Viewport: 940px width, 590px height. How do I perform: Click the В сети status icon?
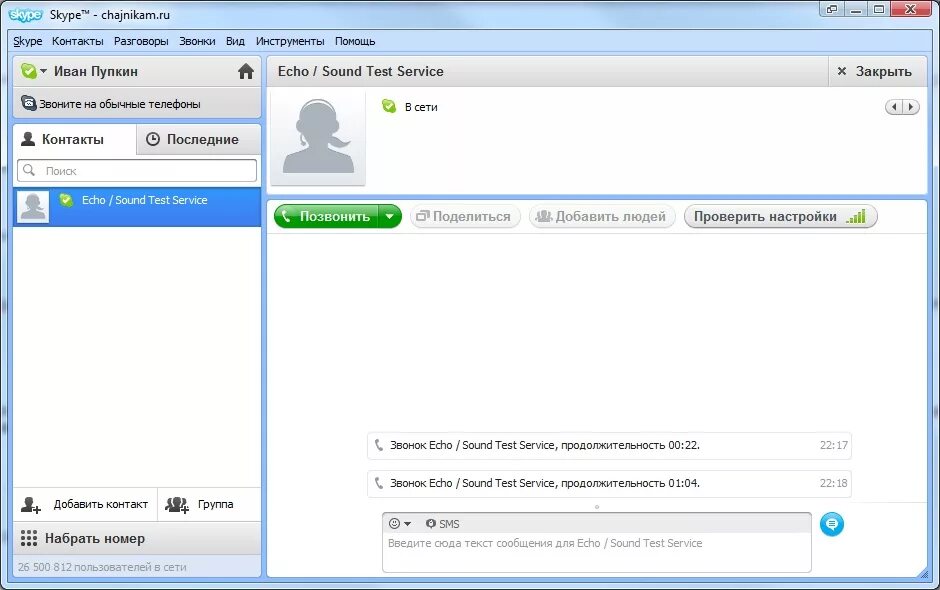[x=388, y=107]
